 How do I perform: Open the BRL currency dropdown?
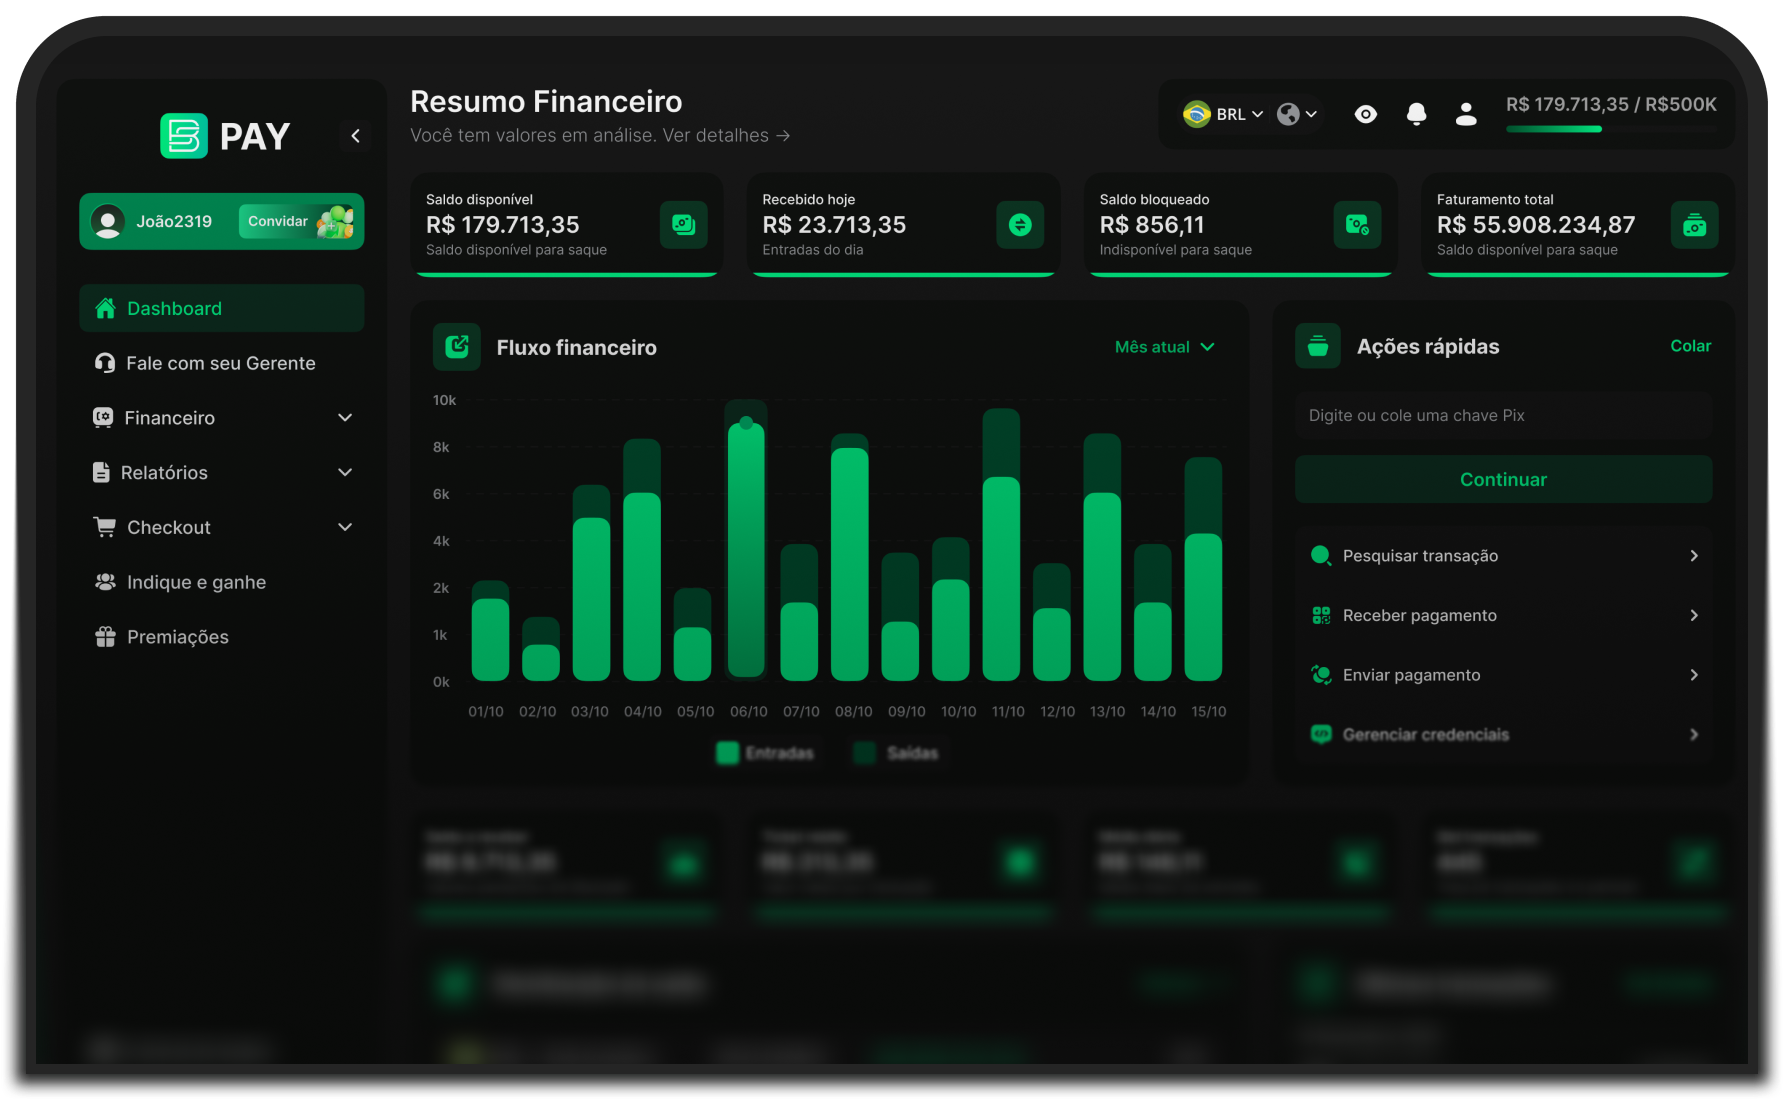(x=1223, y=115)
